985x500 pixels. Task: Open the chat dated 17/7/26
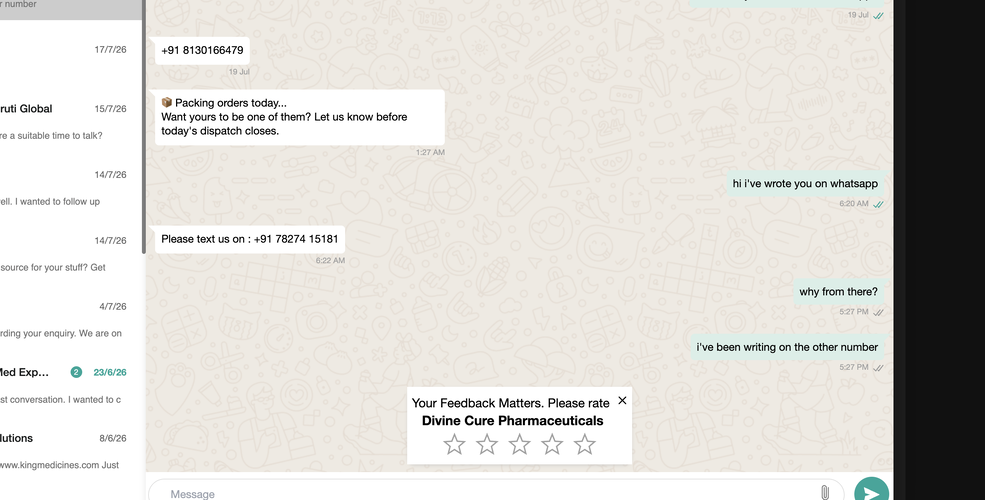(x=71, y=56)
